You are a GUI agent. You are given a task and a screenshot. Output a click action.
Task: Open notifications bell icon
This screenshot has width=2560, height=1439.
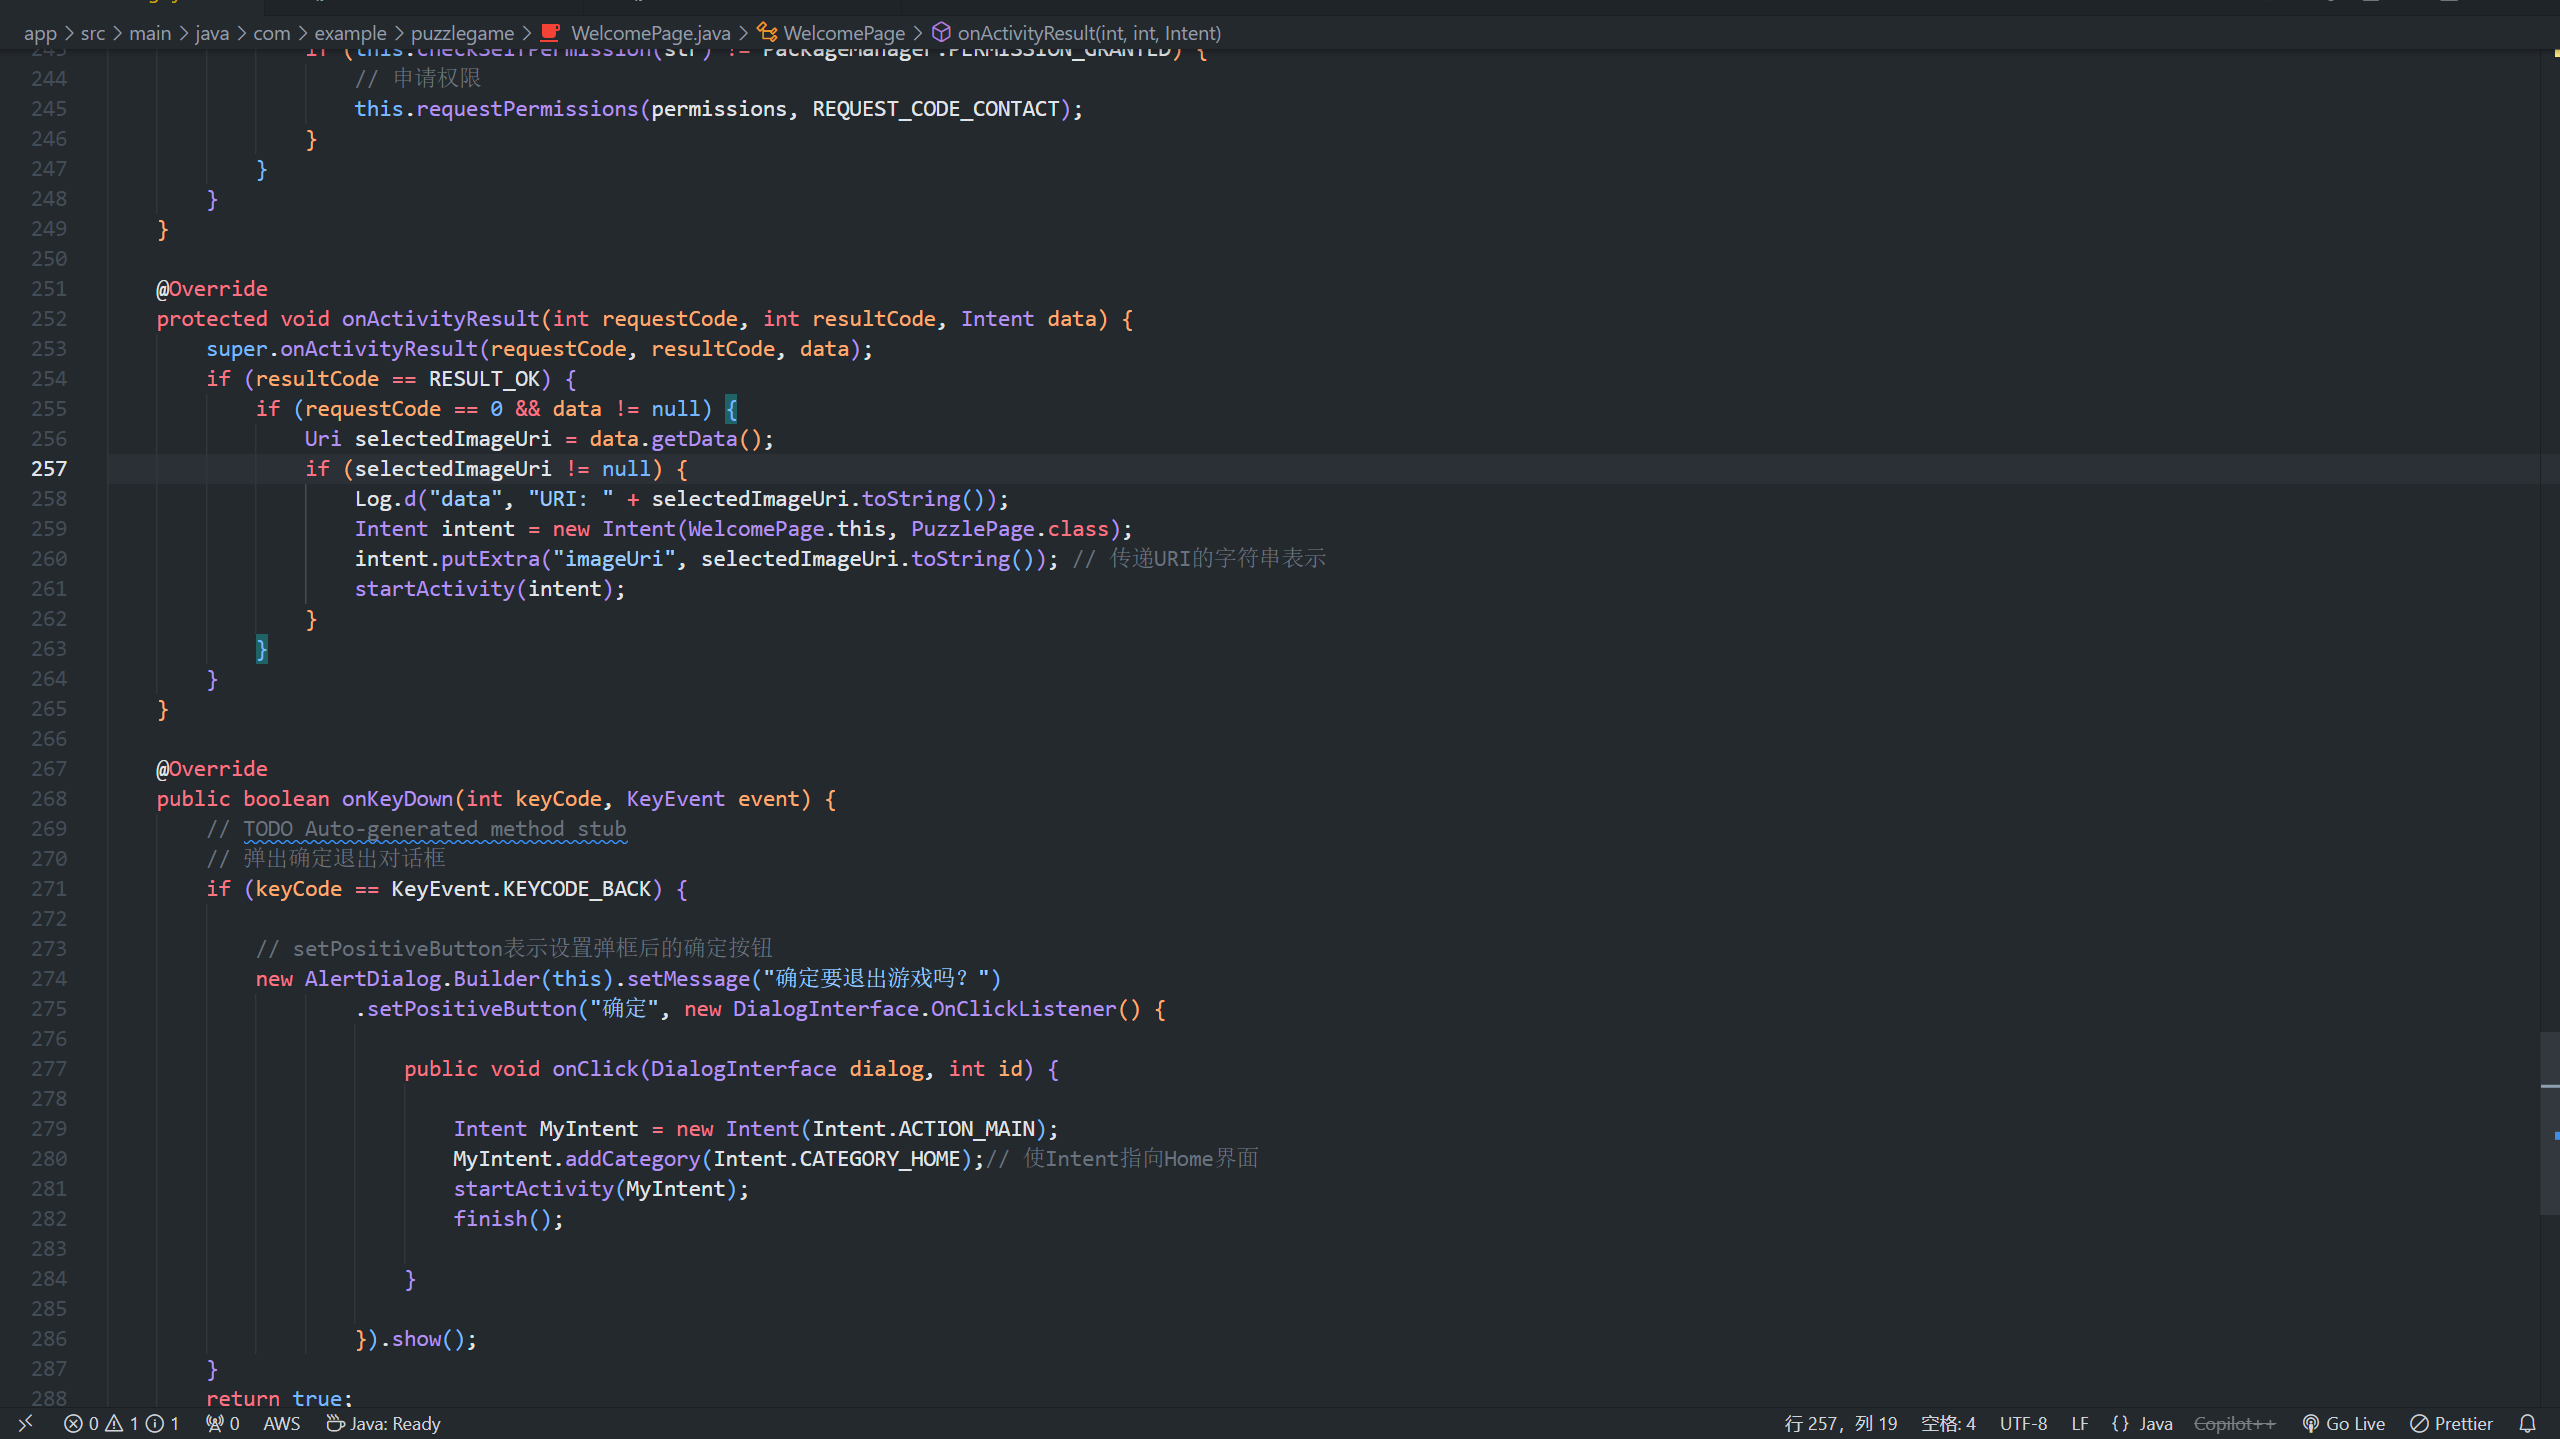click(x=2528, y=1423)
